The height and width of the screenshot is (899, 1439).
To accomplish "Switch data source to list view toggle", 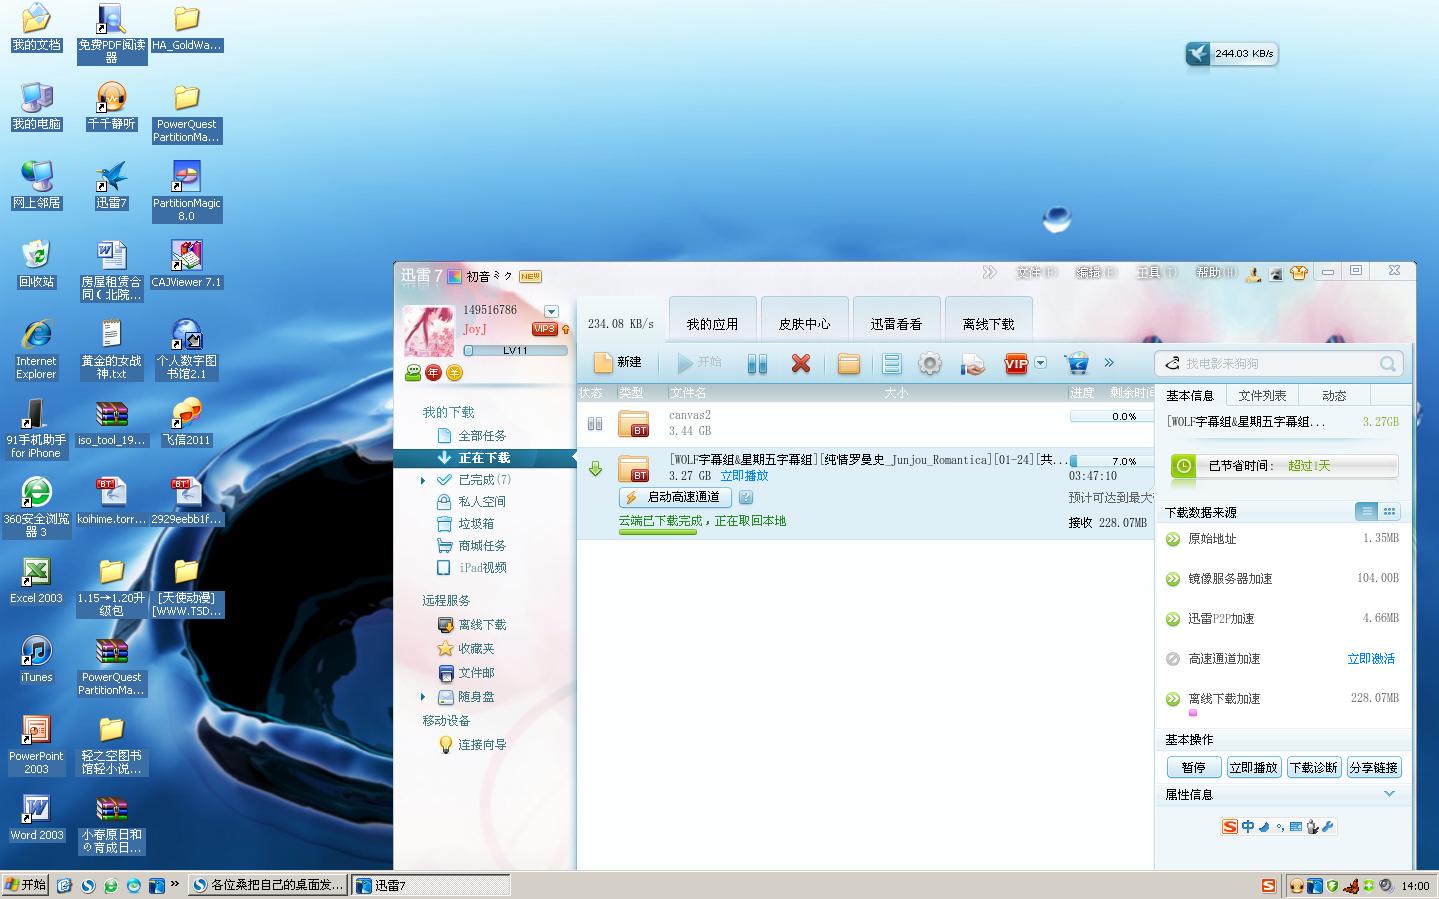I will click(x=1367, y=512).
